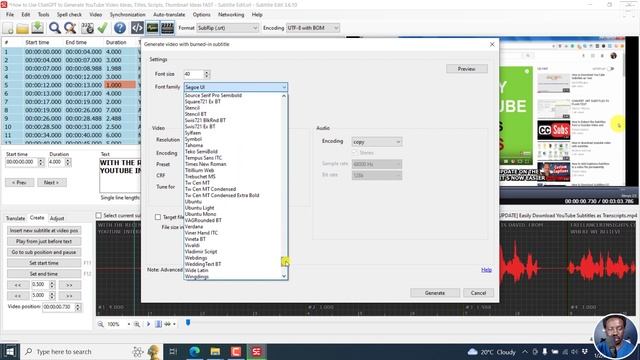Open the Auto-translate menu

click(x=169, y=14)
